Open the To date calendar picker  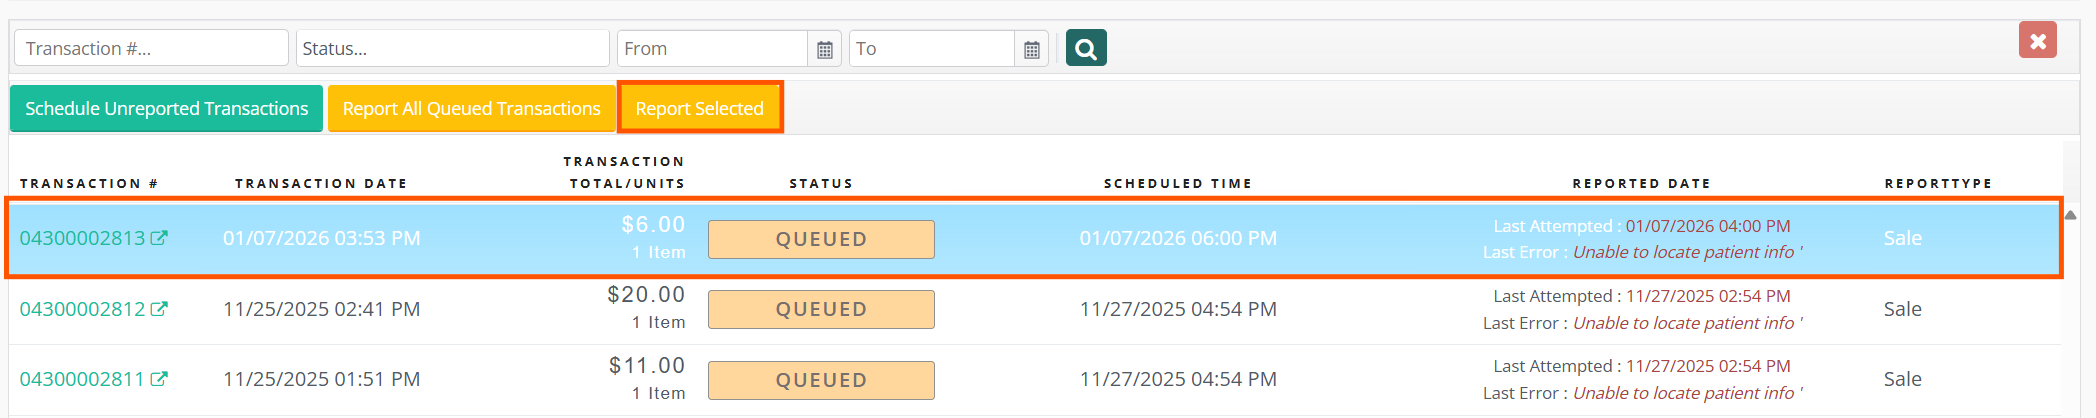tap(1032, 49)
